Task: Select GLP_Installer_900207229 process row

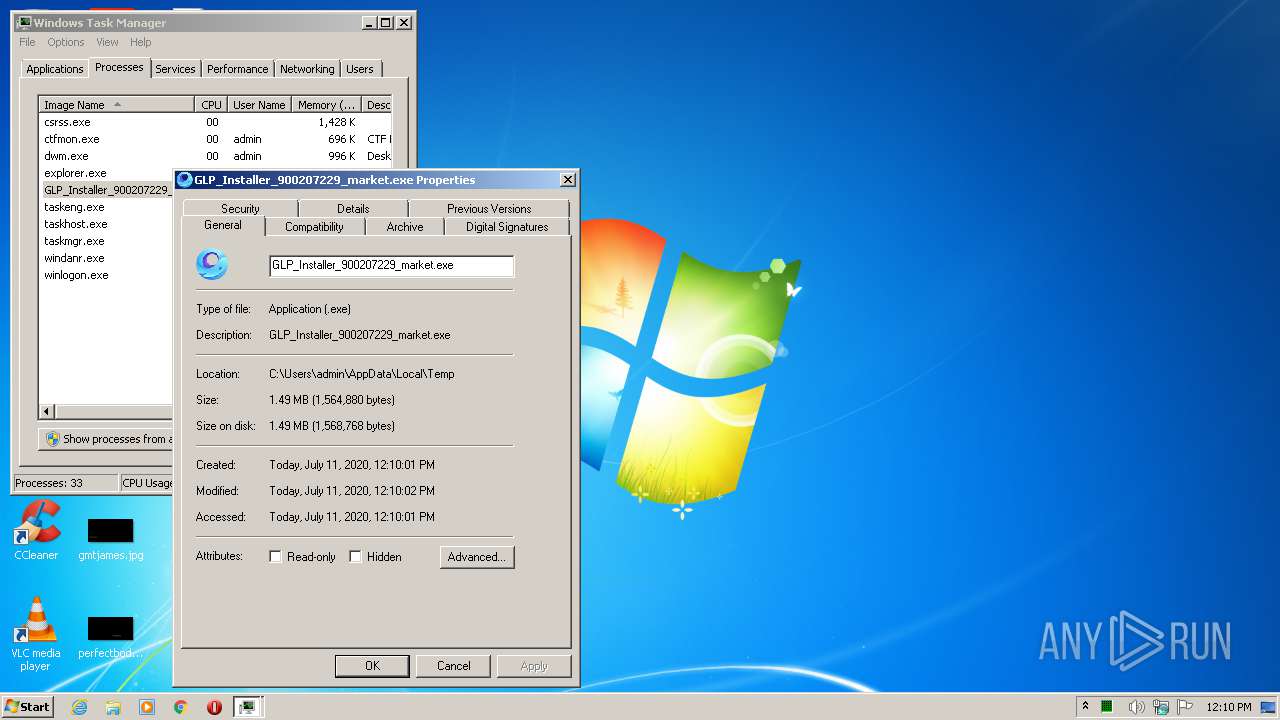Action: coord(107,190)
